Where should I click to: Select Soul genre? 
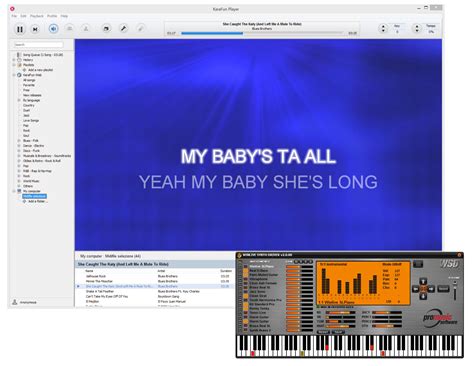pos(26,136)
